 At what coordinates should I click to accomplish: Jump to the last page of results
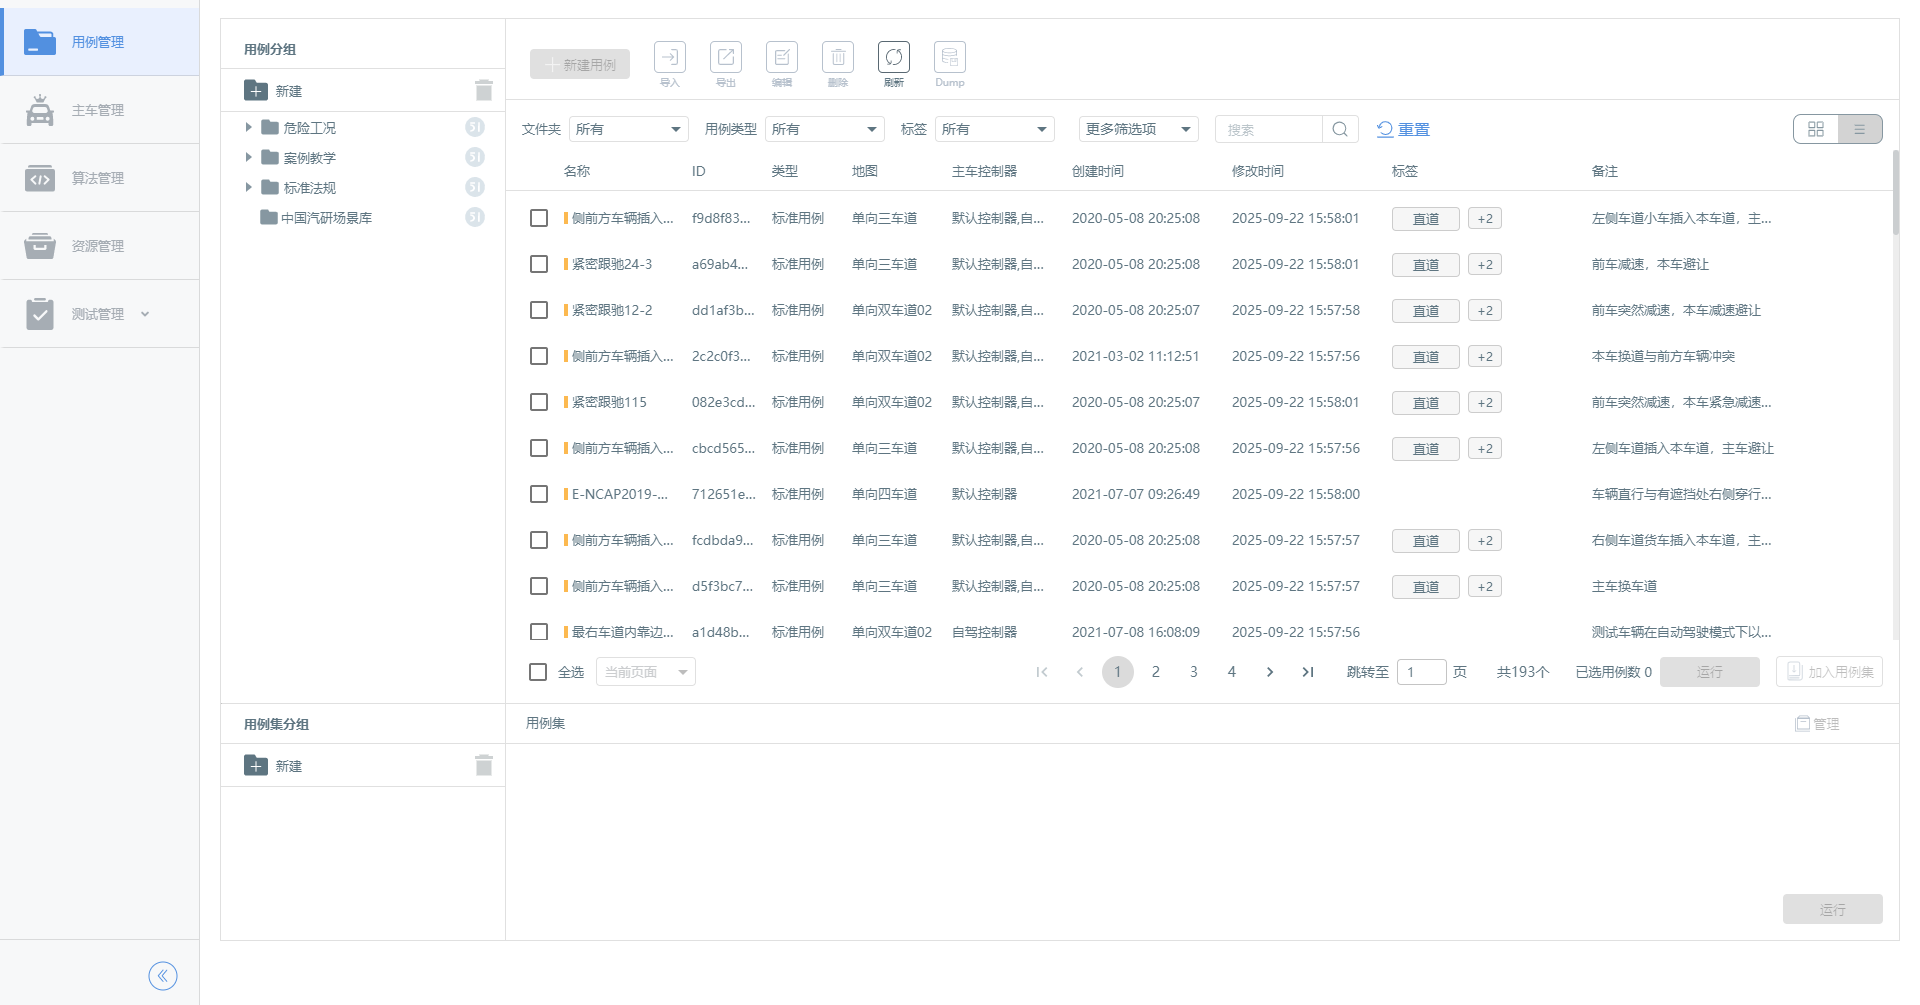[1308, 672]
